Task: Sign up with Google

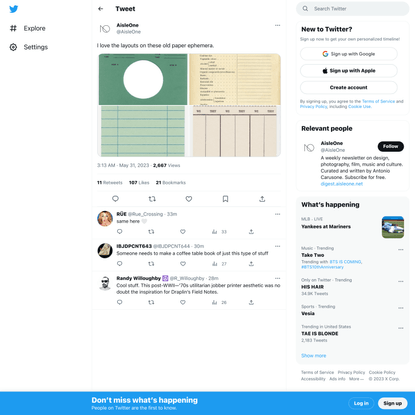Action: (x=349, y=54)
